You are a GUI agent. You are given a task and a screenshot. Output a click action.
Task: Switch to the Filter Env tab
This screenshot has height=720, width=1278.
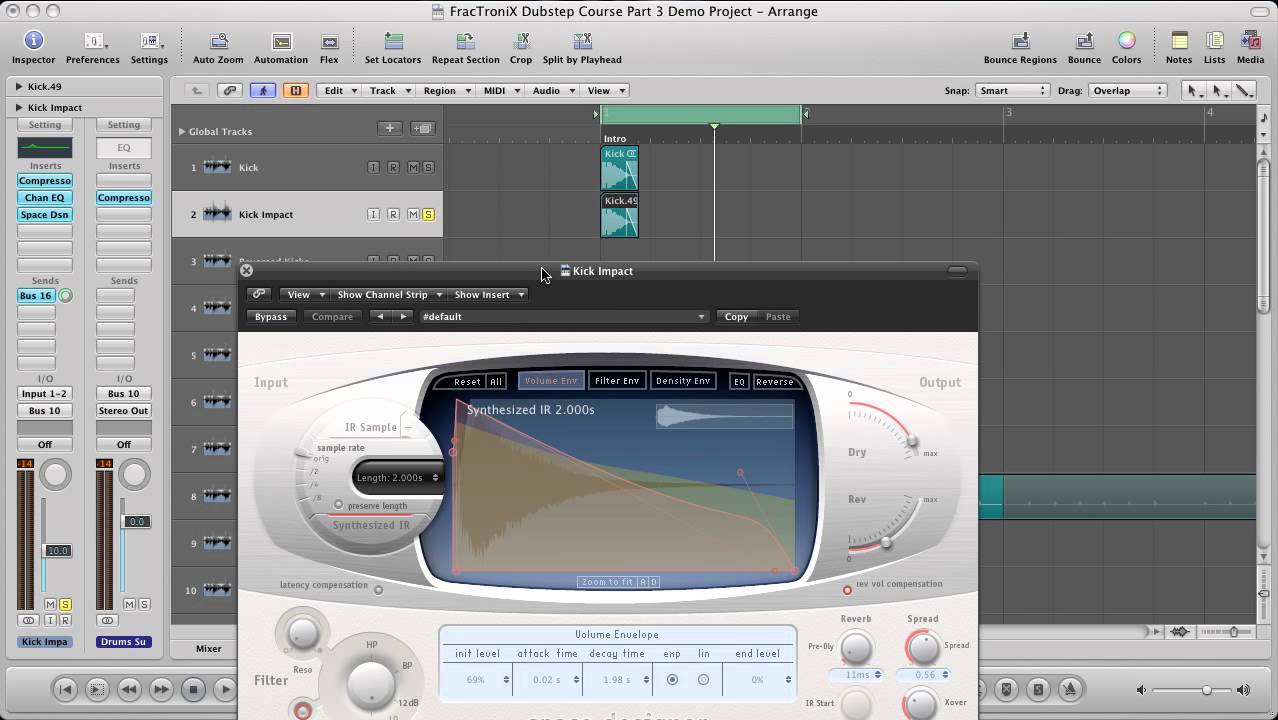pos(617,381)
